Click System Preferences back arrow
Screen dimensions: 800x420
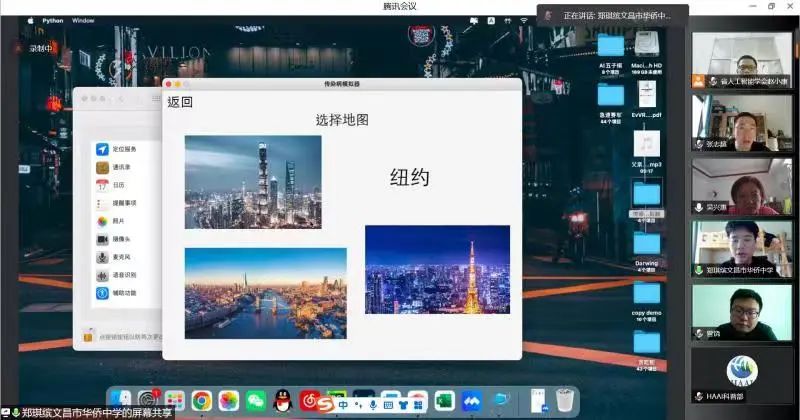coord(121,98)
